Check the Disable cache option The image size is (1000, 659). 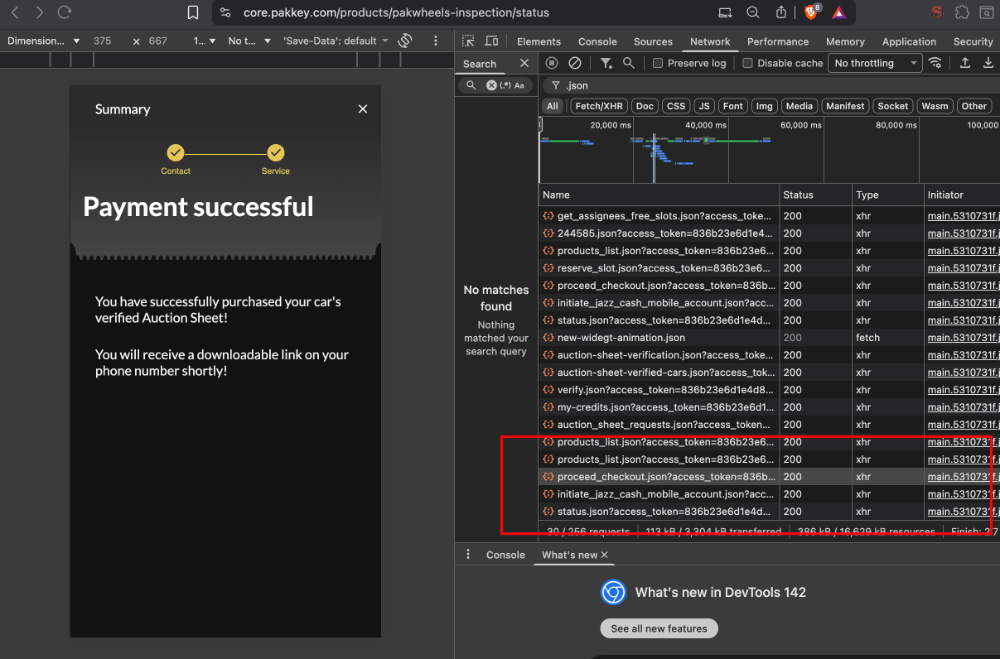748,63
